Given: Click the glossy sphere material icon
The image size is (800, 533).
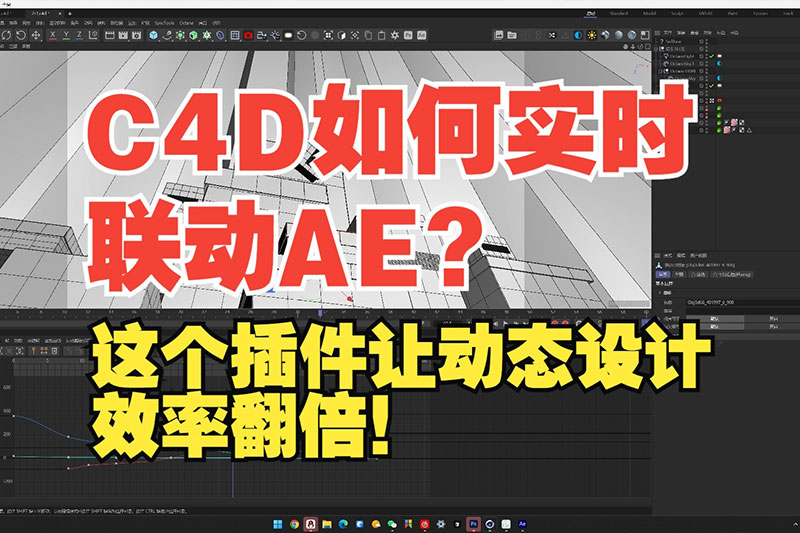Looking at the screenshot, I should click(618, 35).
